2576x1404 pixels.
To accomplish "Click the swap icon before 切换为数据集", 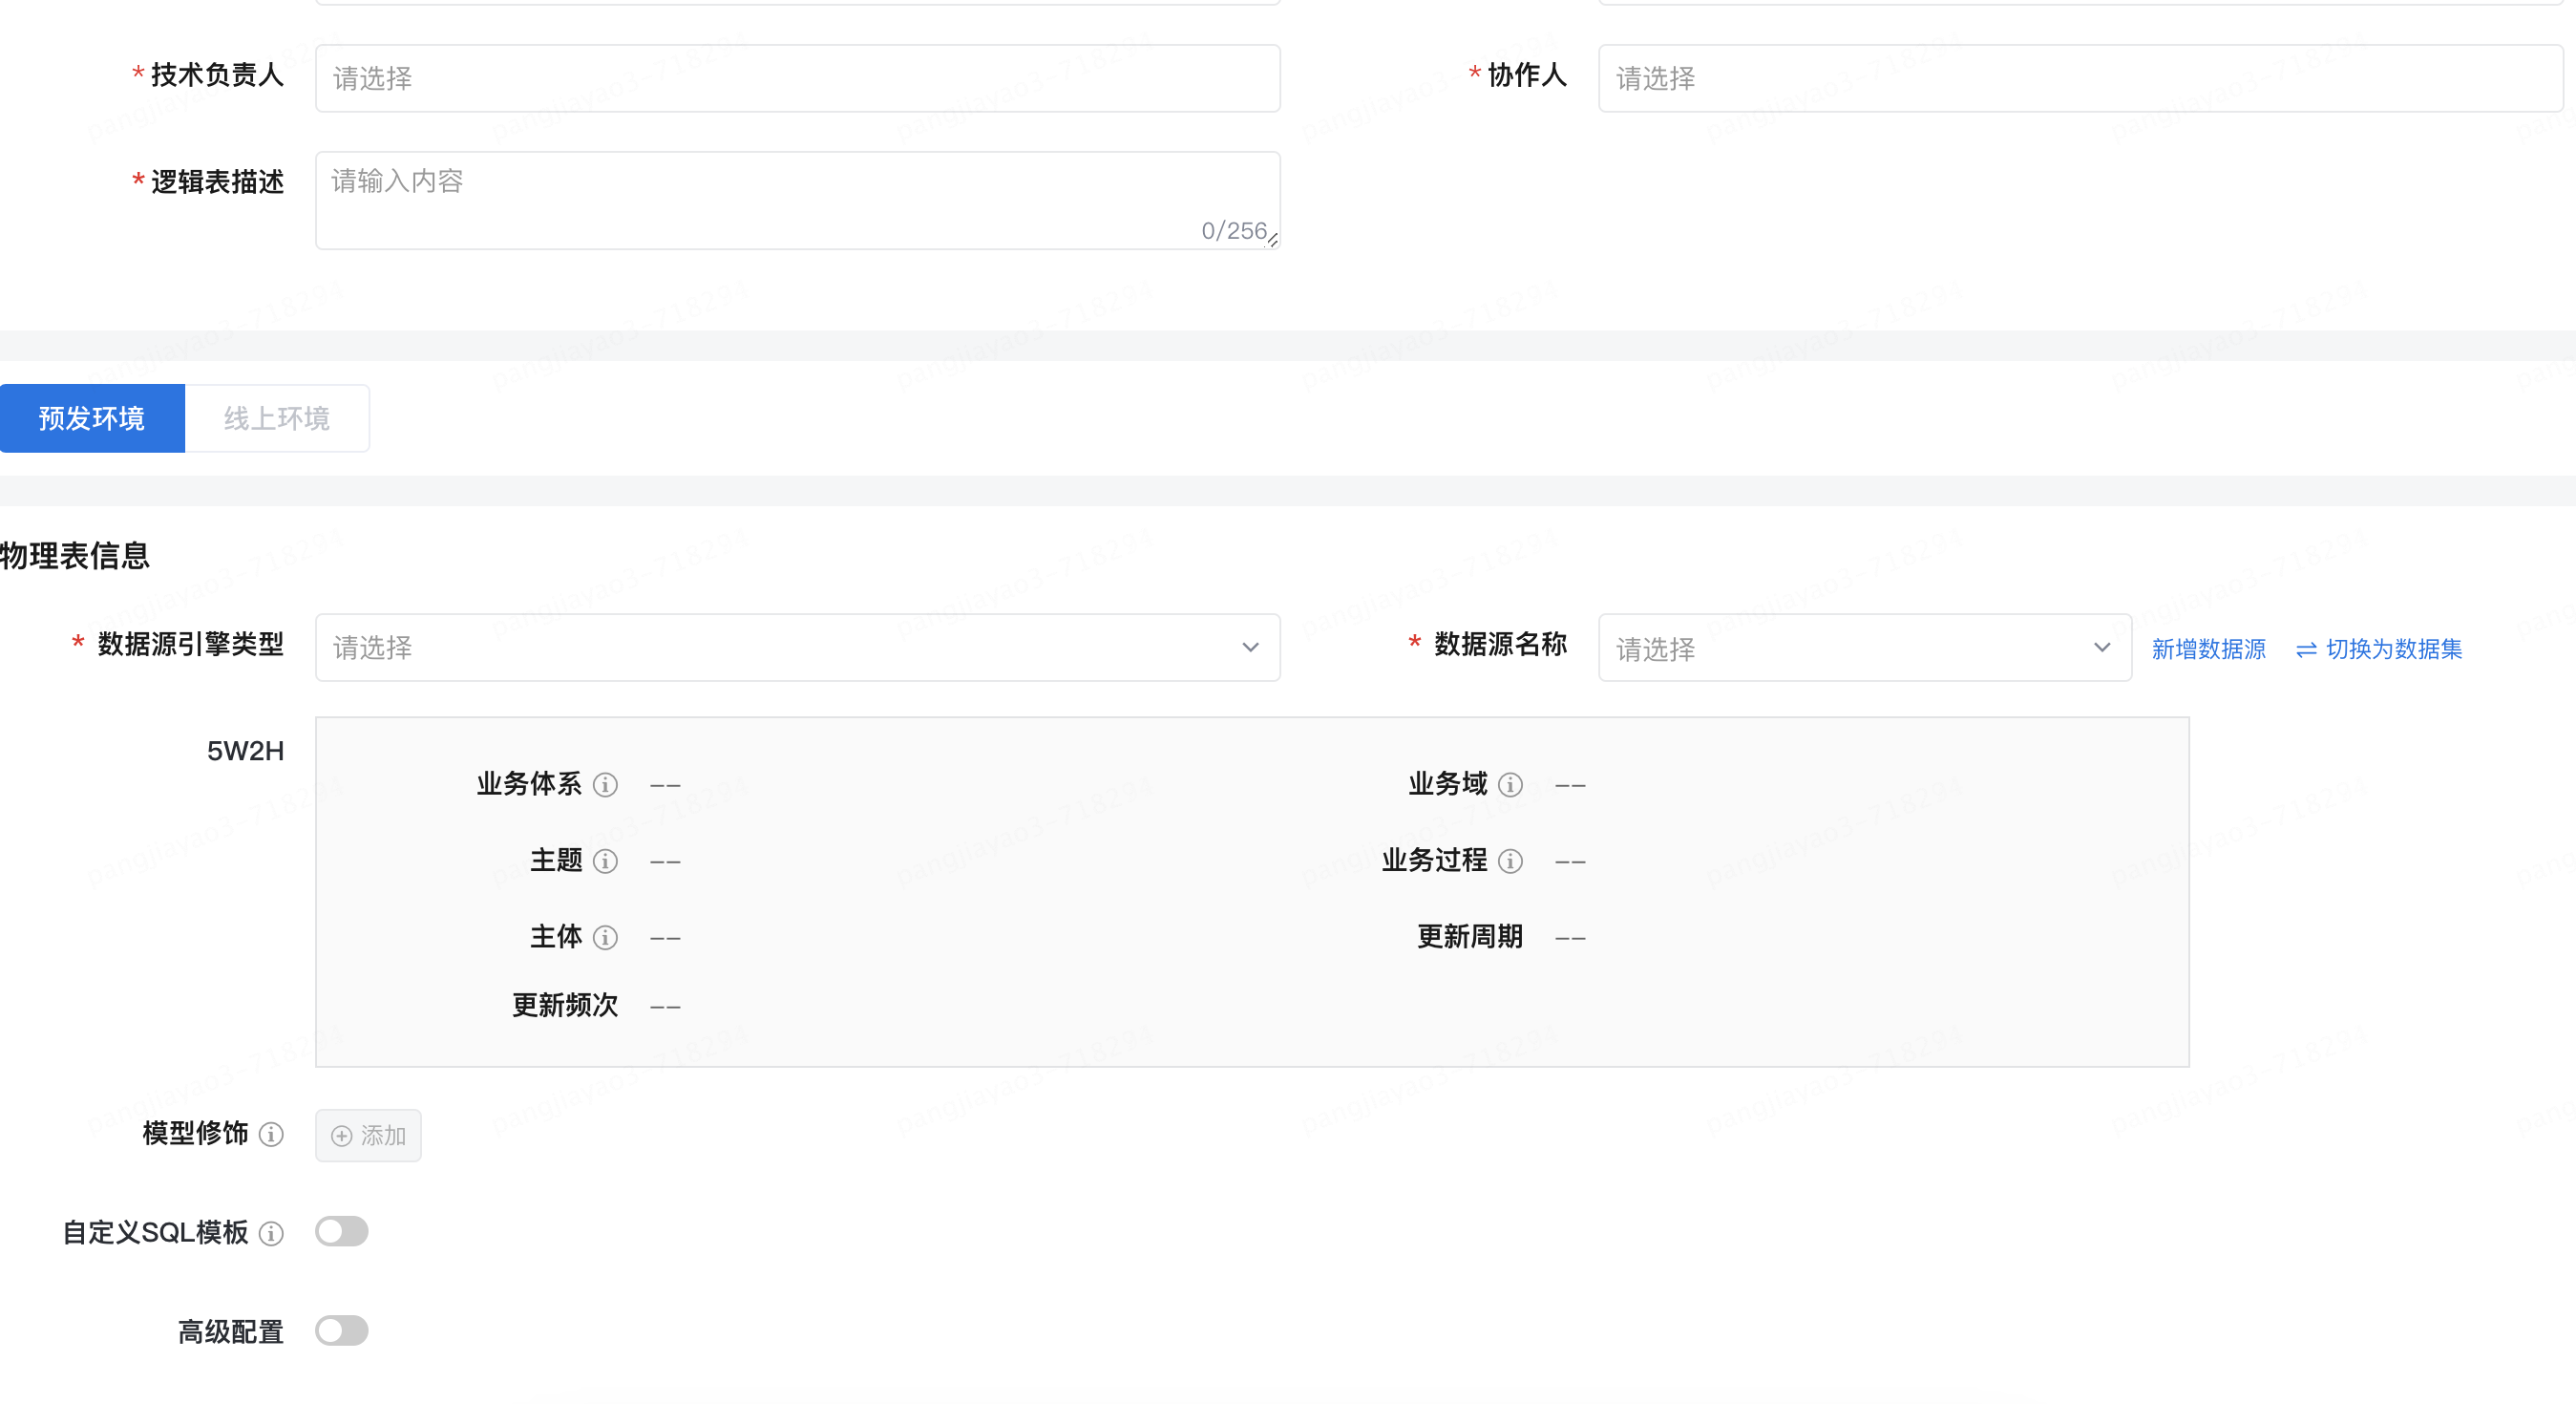I will pyautogui.click(x=2306, y=650).
